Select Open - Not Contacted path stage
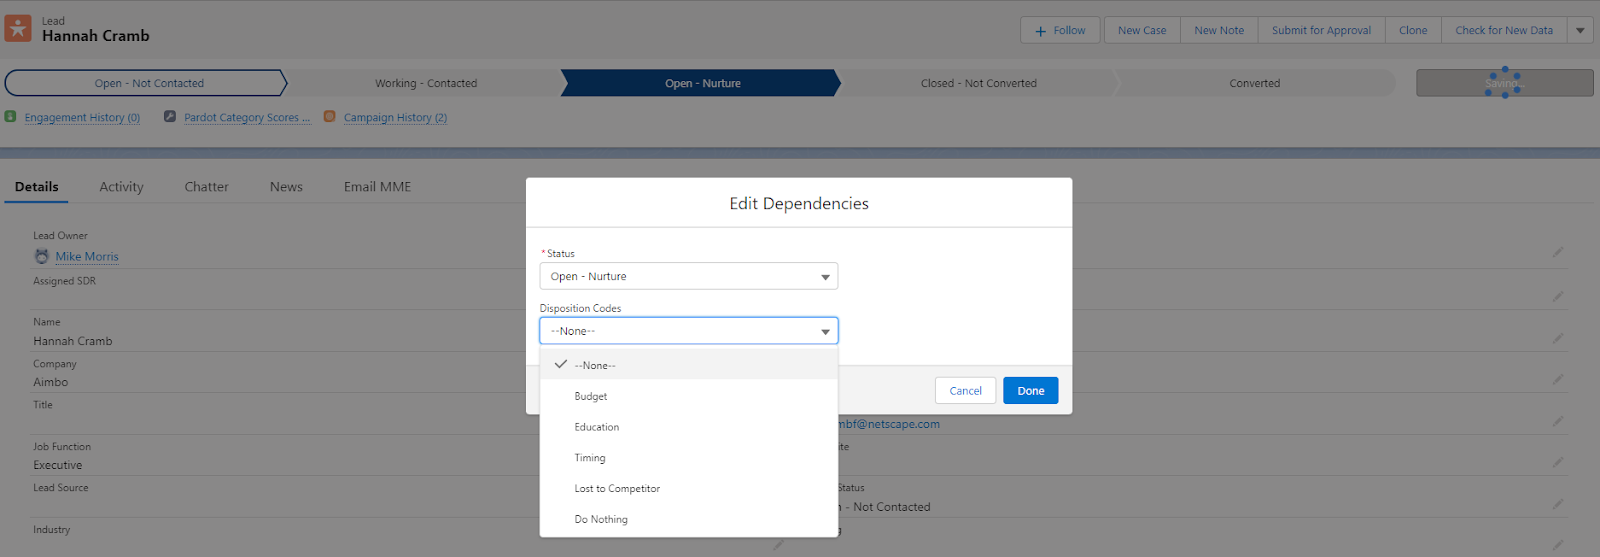1600x557 pixels. (x=146, y=83)
